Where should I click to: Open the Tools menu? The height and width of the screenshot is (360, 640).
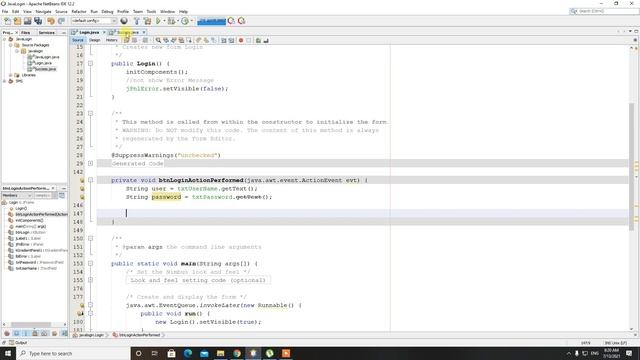(x=151, y=11)
